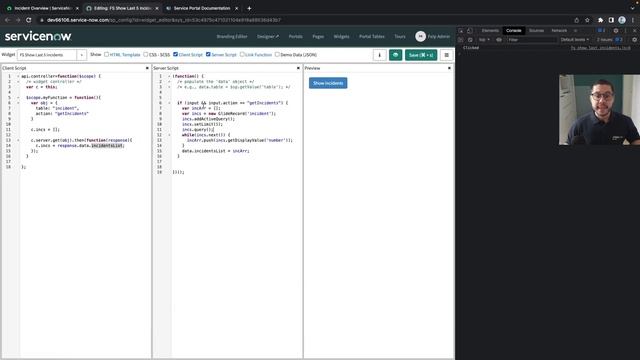
Task: Click the green preview eye button
Action: [x=396, y=55]
